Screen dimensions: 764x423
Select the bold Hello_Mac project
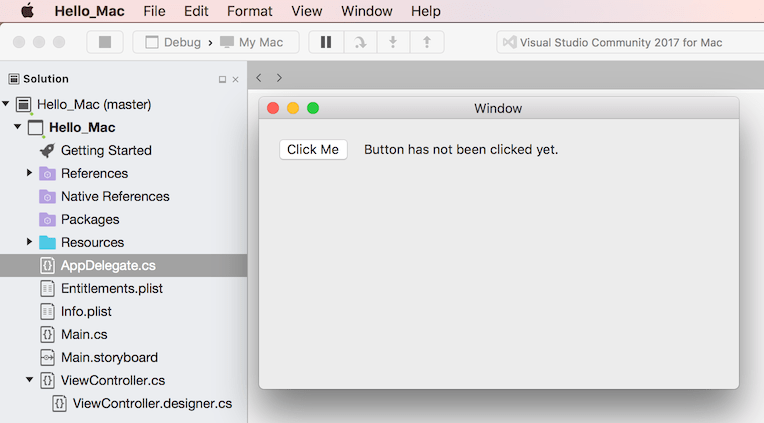click(x=82, y=127)
